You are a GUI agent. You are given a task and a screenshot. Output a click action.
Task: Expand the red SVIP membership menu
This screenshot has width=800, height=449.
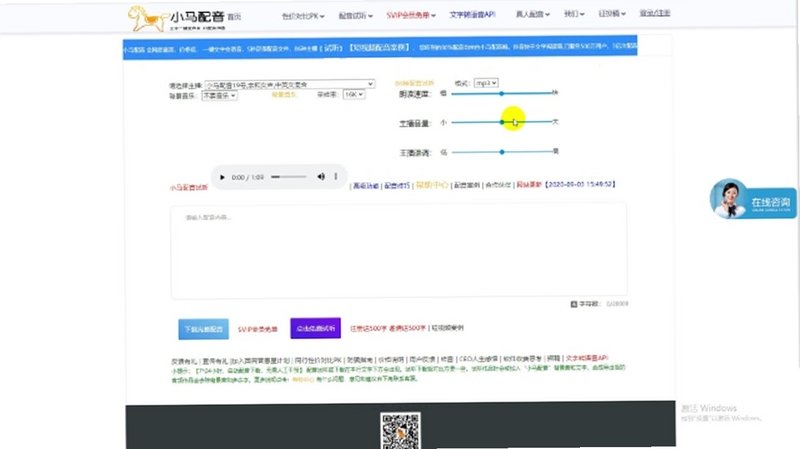tap(411, 15)
